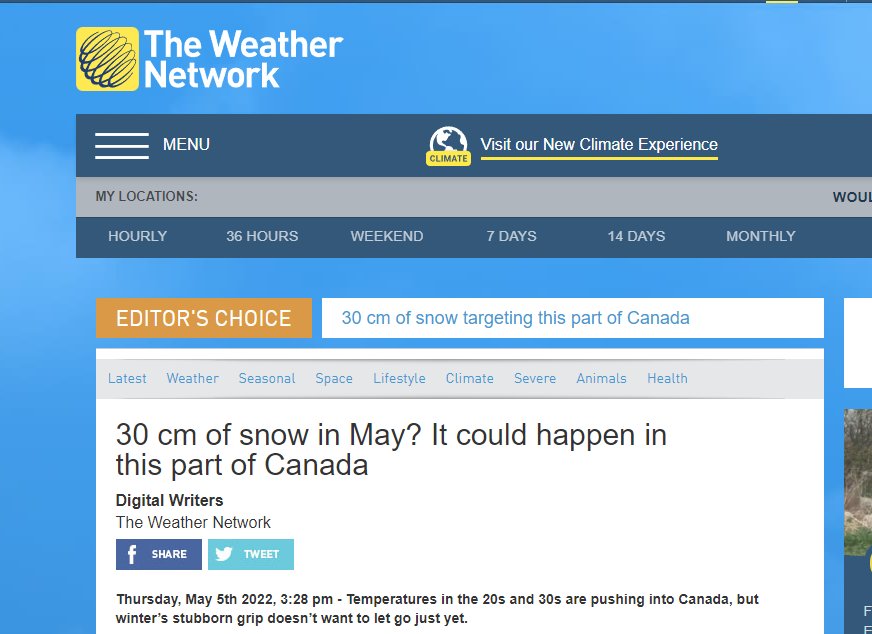Go to Latest news category
The image size is (872, 634).
coord(127,379)
